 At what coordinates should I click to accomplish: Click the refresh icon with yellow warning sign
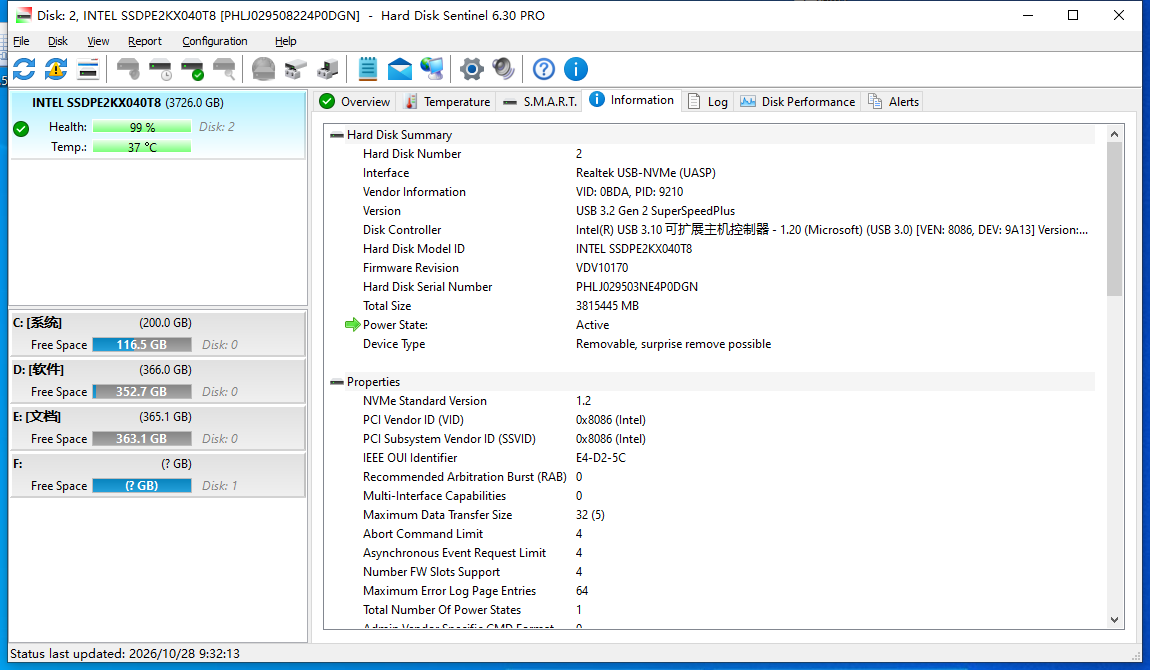[56, 70]
